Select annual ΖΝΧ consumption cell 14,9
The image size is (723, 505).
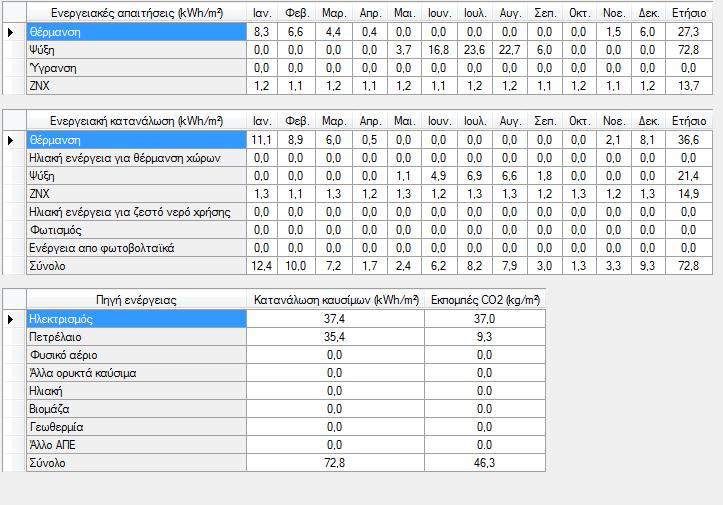click(x=689, y=194)
